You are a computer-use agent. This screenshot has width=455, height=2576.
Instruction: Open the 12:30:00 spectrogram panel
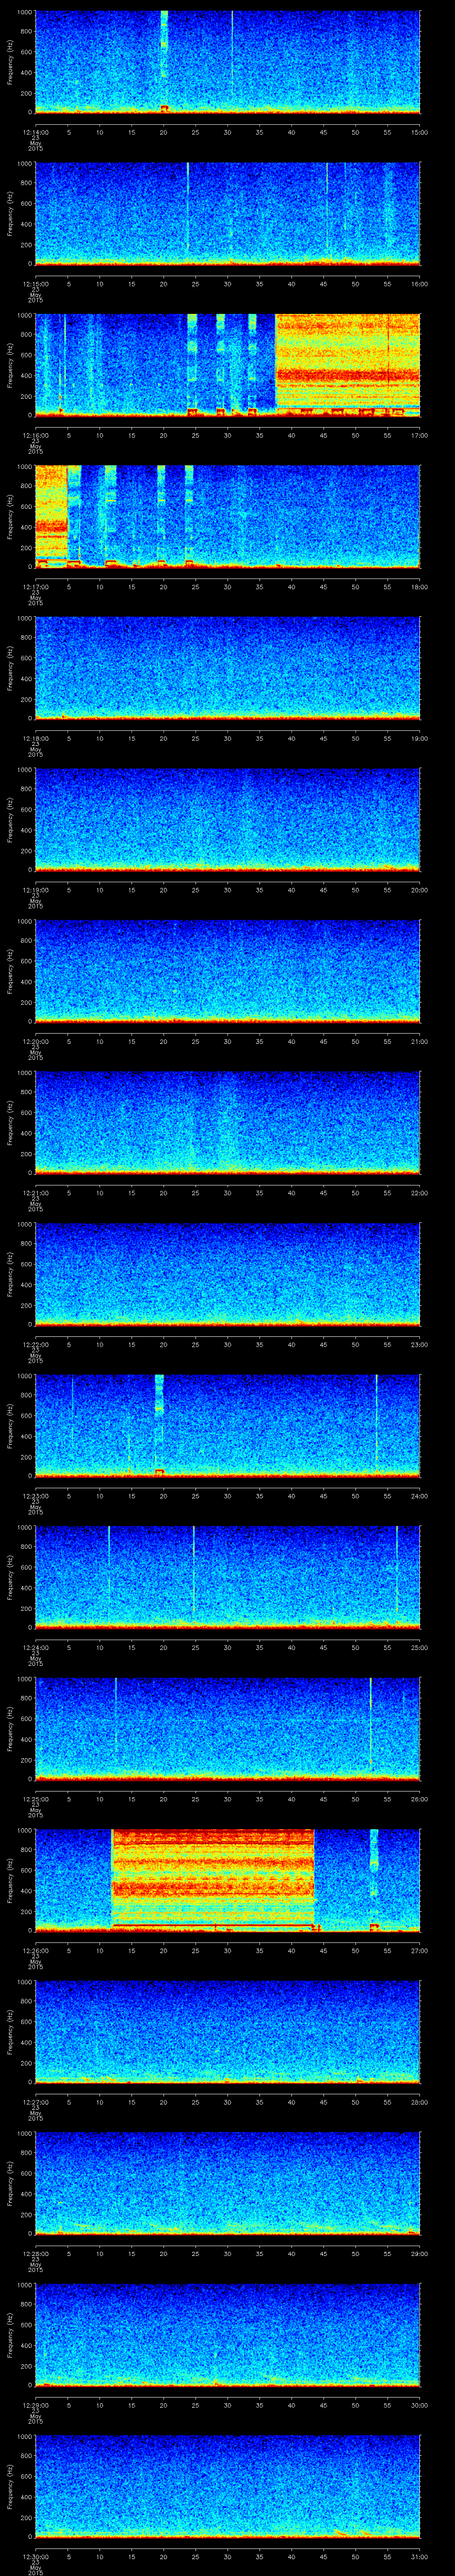click(x=228, y=2486)
